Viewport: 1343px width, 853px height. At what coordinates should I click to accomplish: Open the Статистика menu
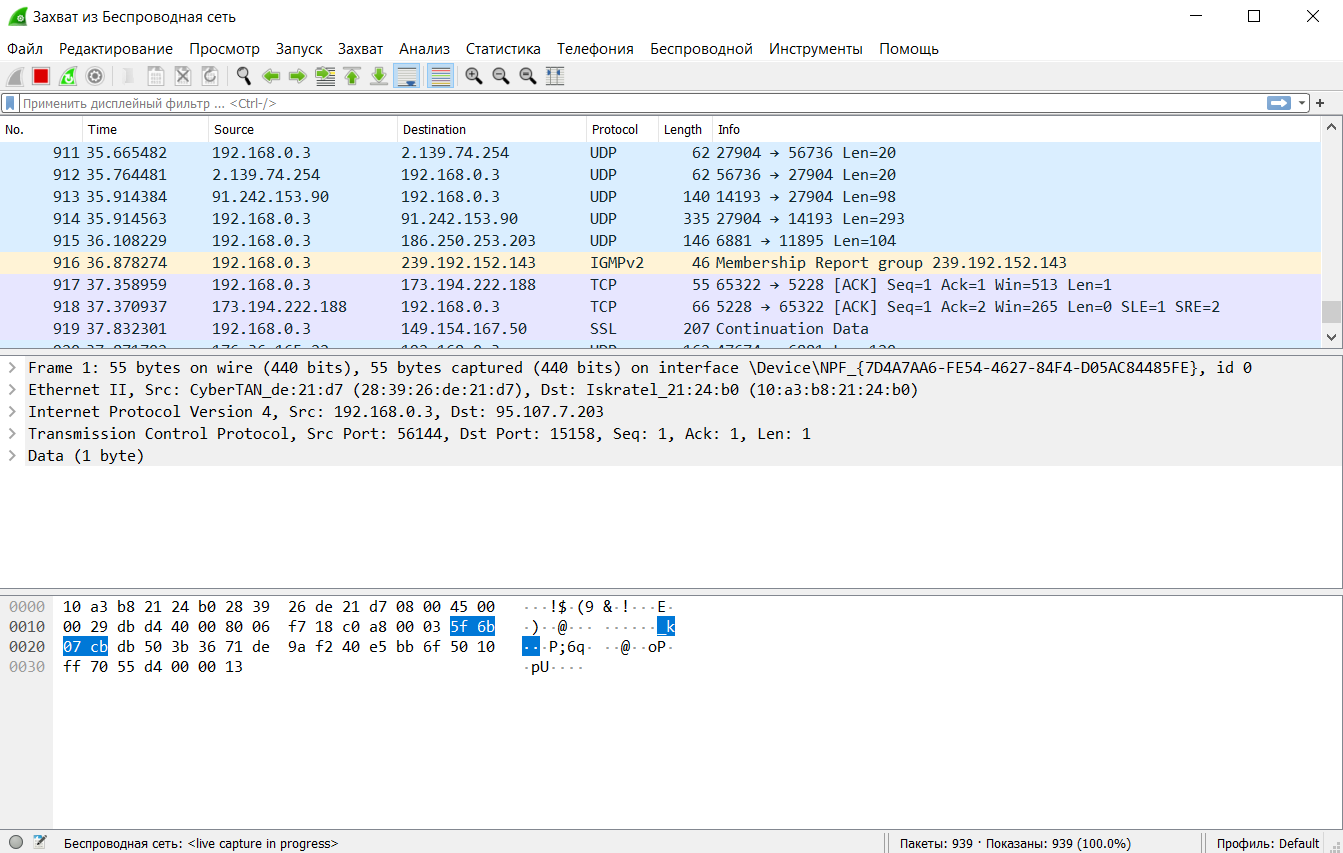point(503,49)
